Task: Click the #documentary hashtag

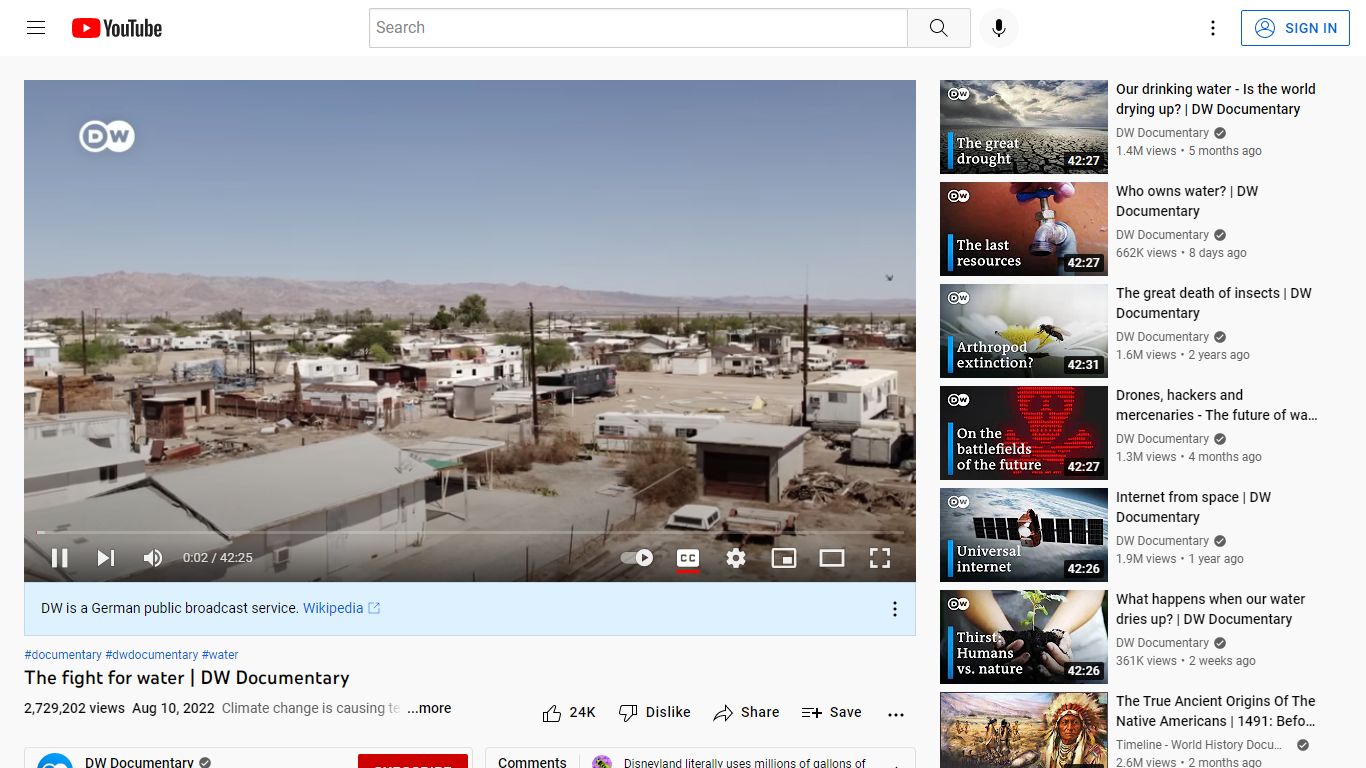Action: tap(63, 655)
